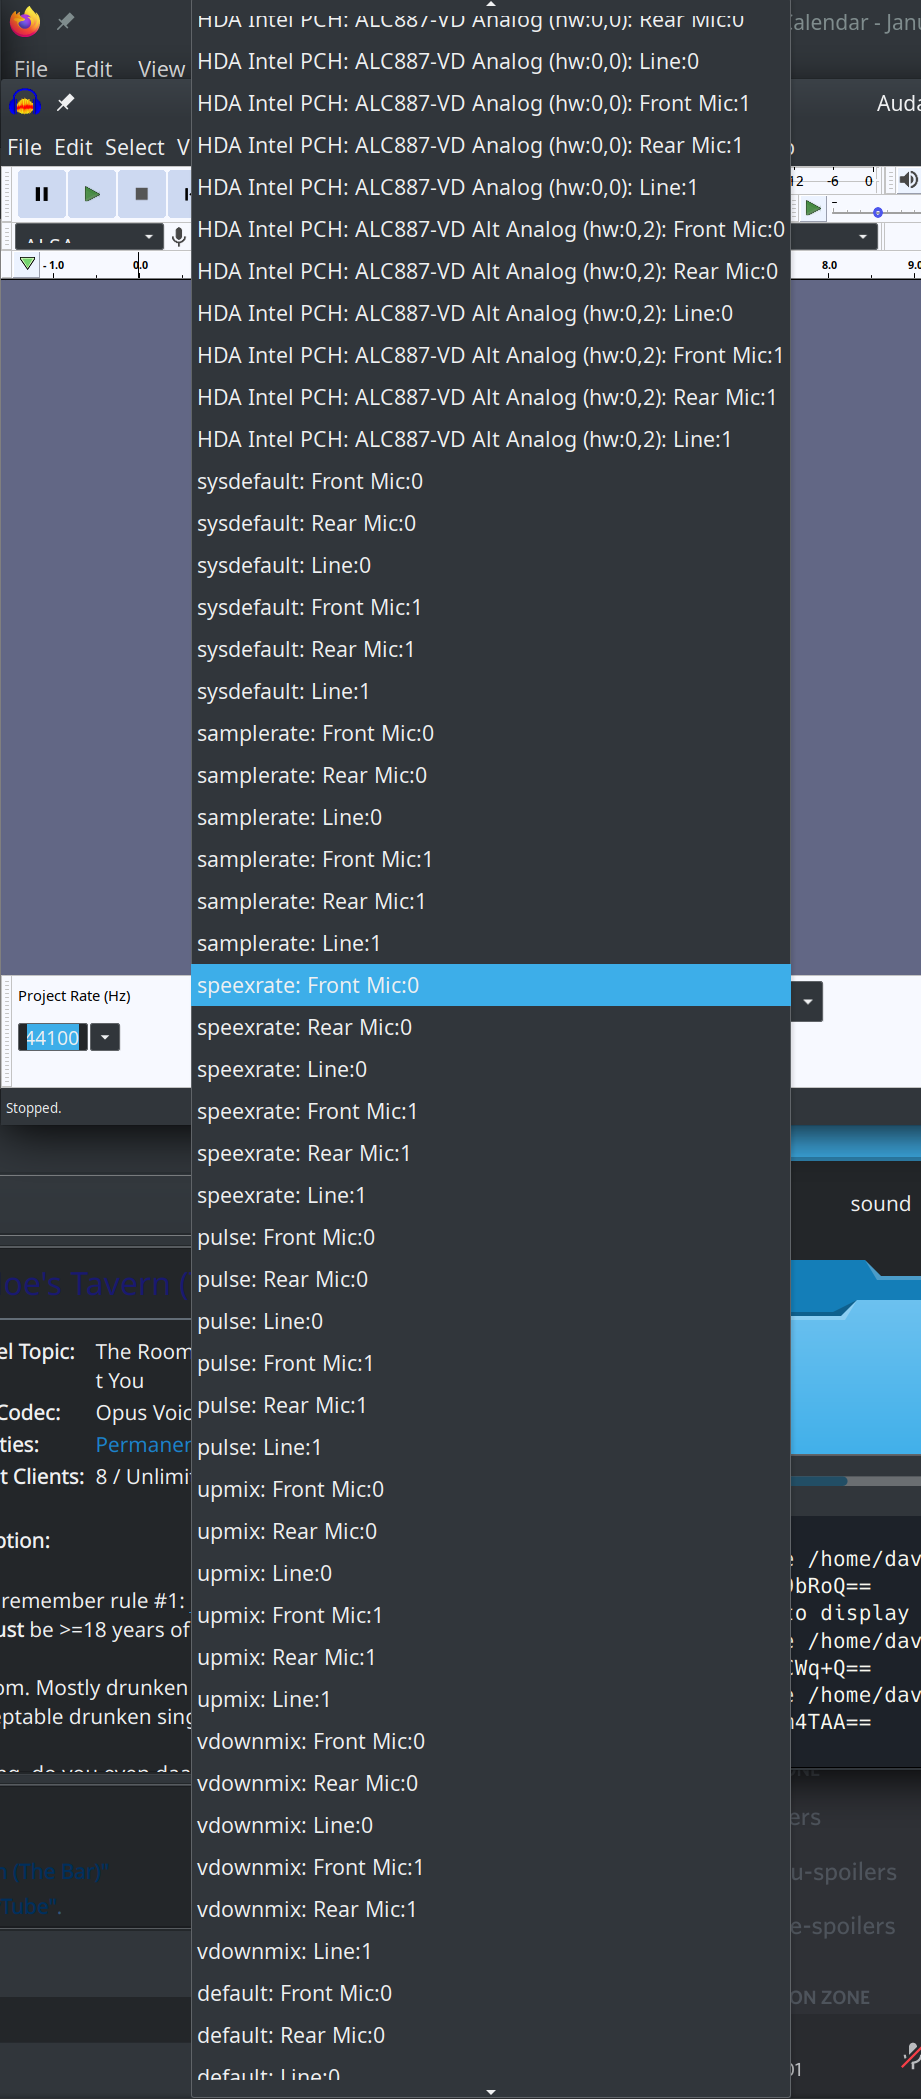Select speexrate: Rear Mic:0

tap(490, 1027)
